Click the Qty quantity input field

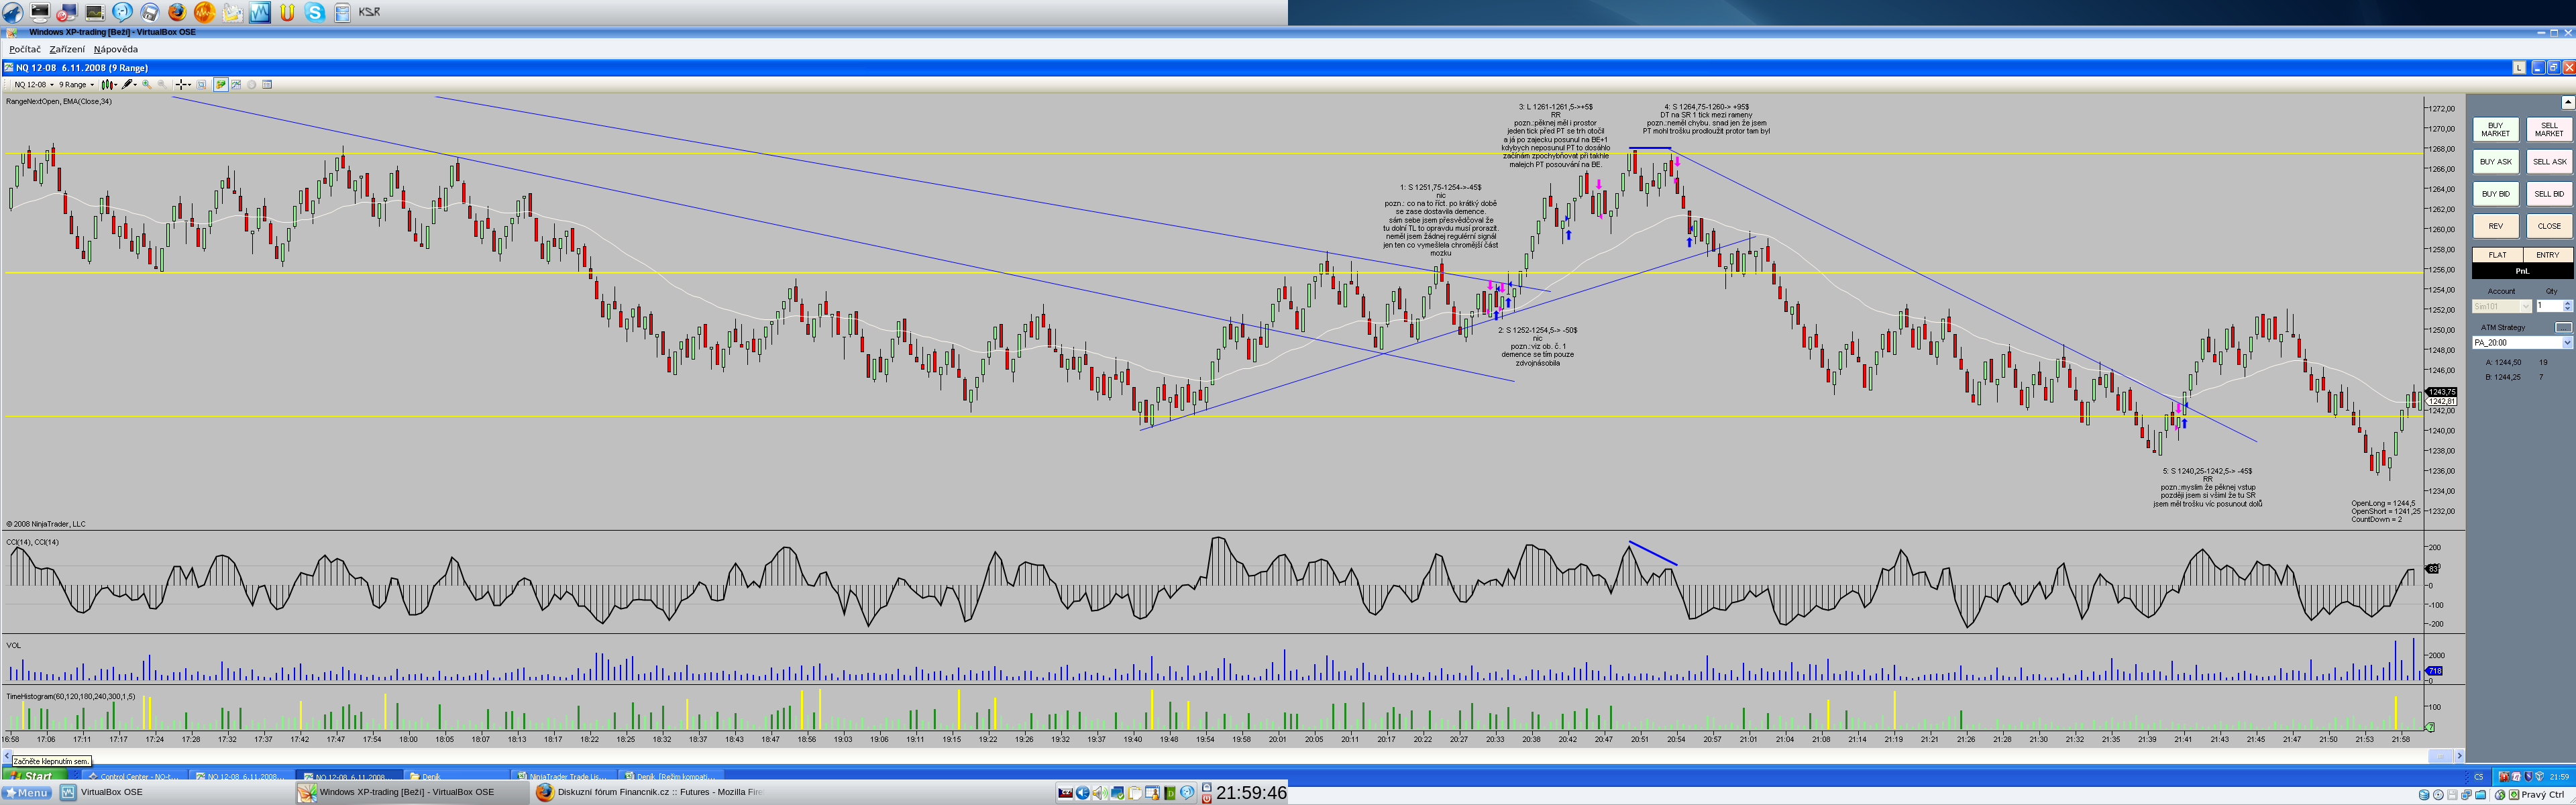(x=2548, y=306)
